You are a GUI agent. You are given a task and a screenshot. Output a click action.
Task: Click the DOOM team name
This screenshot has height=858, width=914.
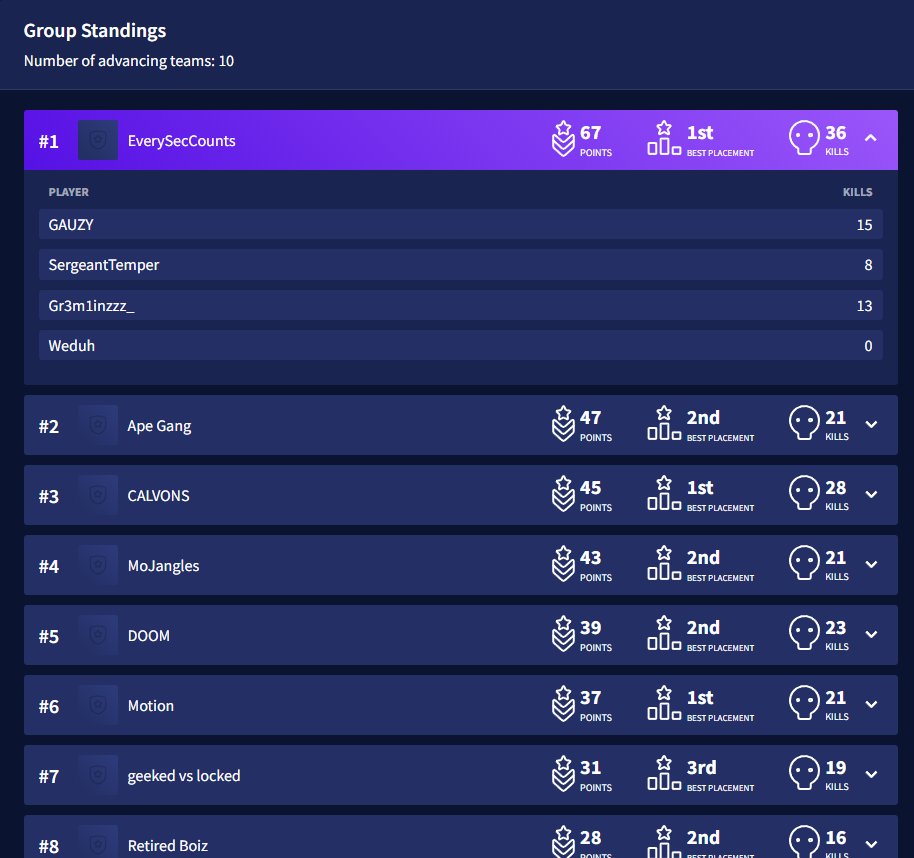149,635
